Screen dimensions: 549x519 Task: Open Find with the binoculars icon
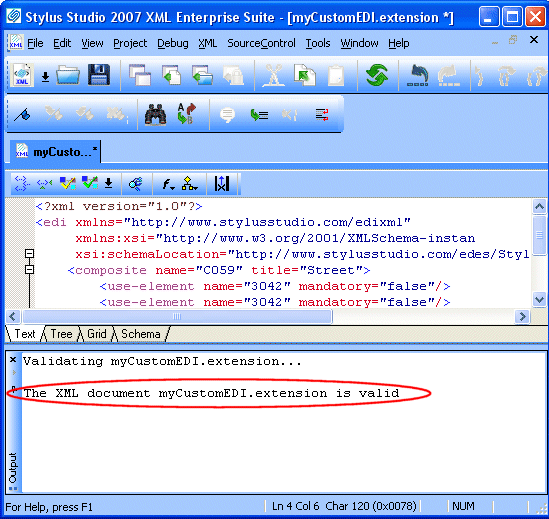click(x=155, y=114)
